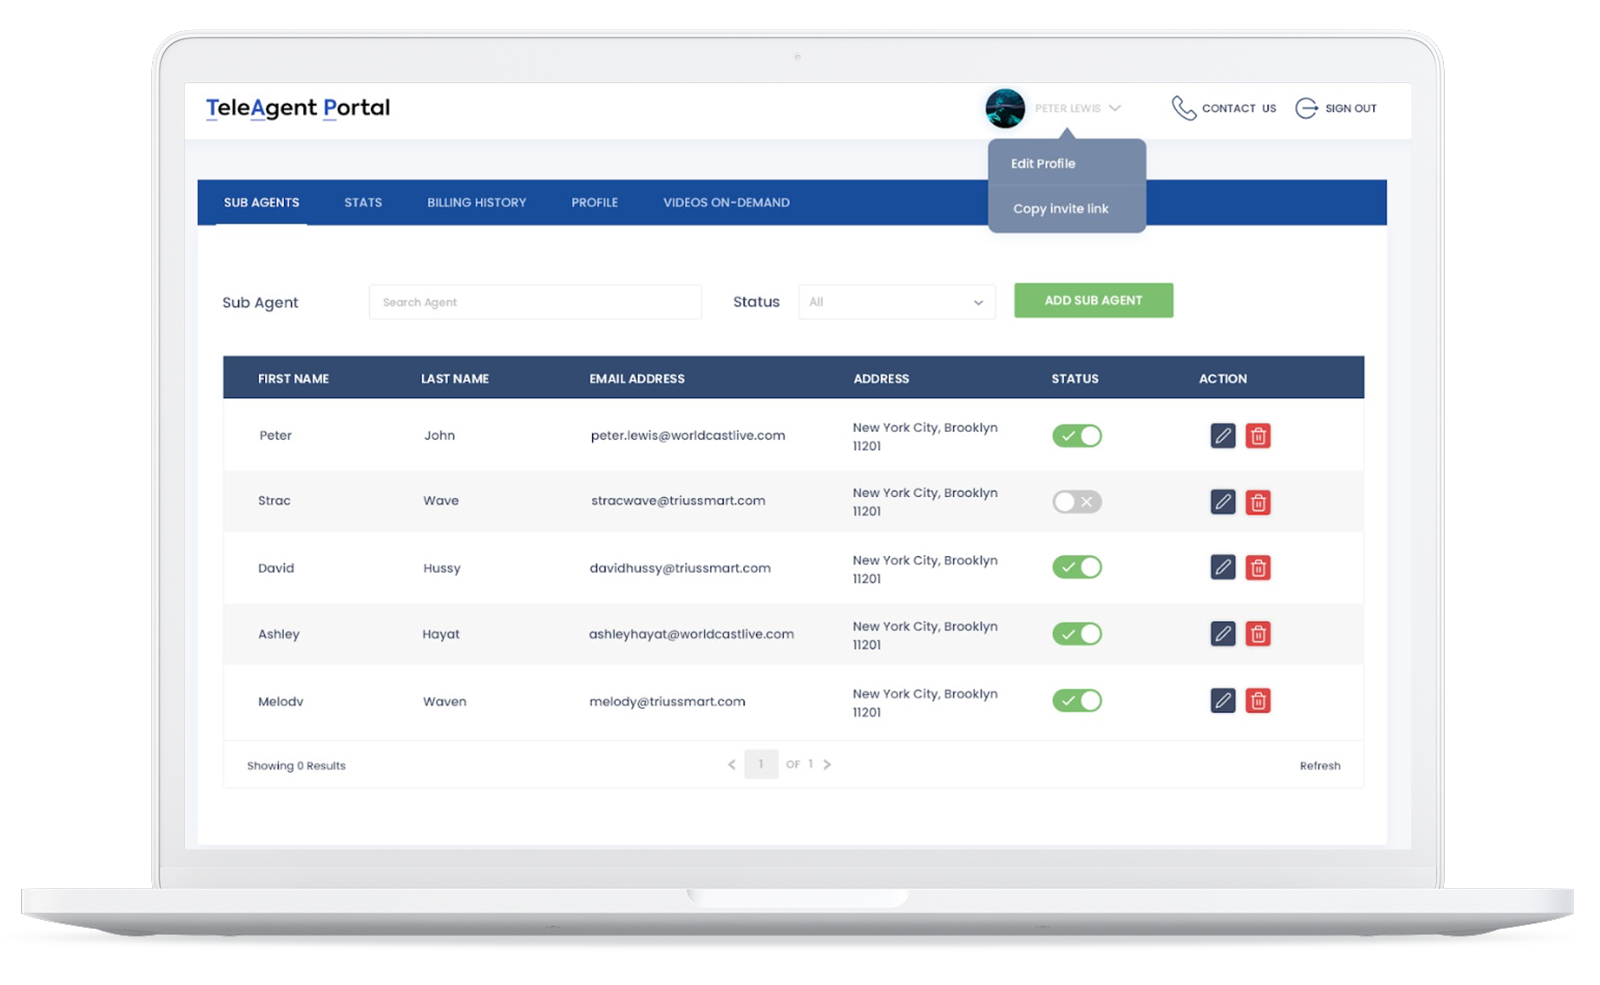
Task: Go to next page with right chevron
Action: pyautogui.click(x=827, y=765)
